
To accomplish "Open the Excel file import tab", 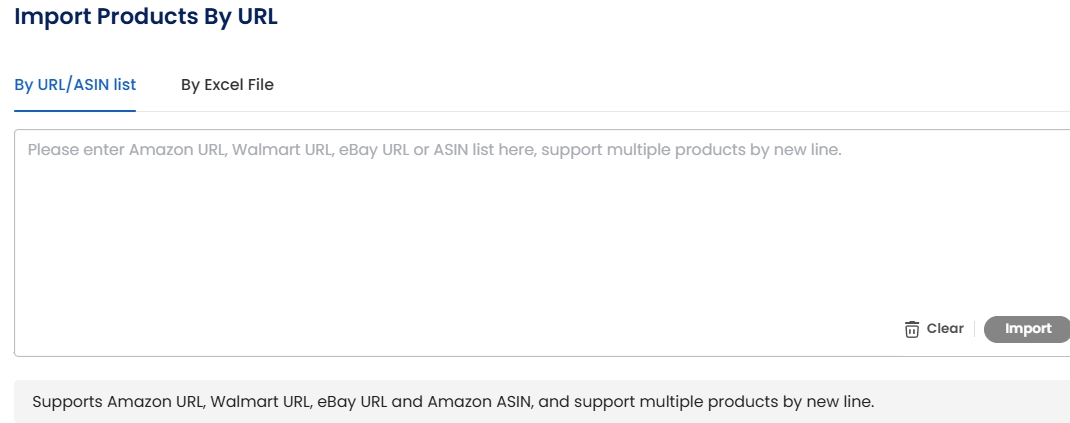I will click(x=227, y=85).
